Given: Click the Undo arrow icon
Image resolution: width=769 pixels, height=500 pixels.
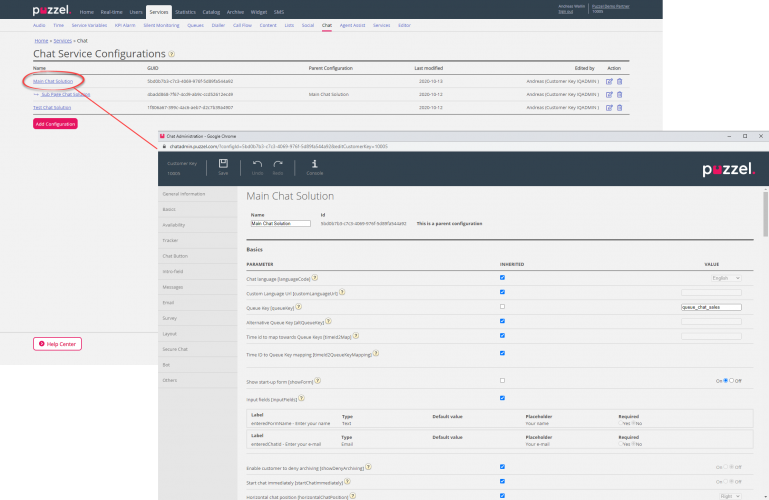Looking at the screenshot, I should click(x=257, y=164).
